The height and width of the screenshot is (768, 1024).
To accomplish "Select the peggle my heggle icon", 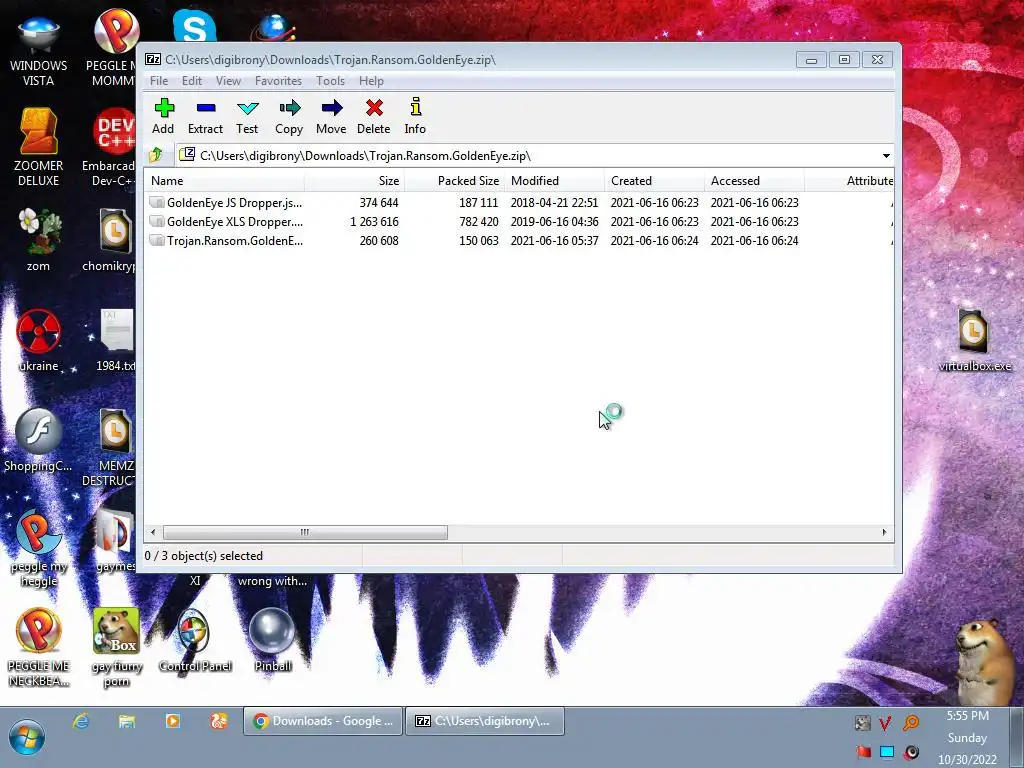I will coord(39,549).
